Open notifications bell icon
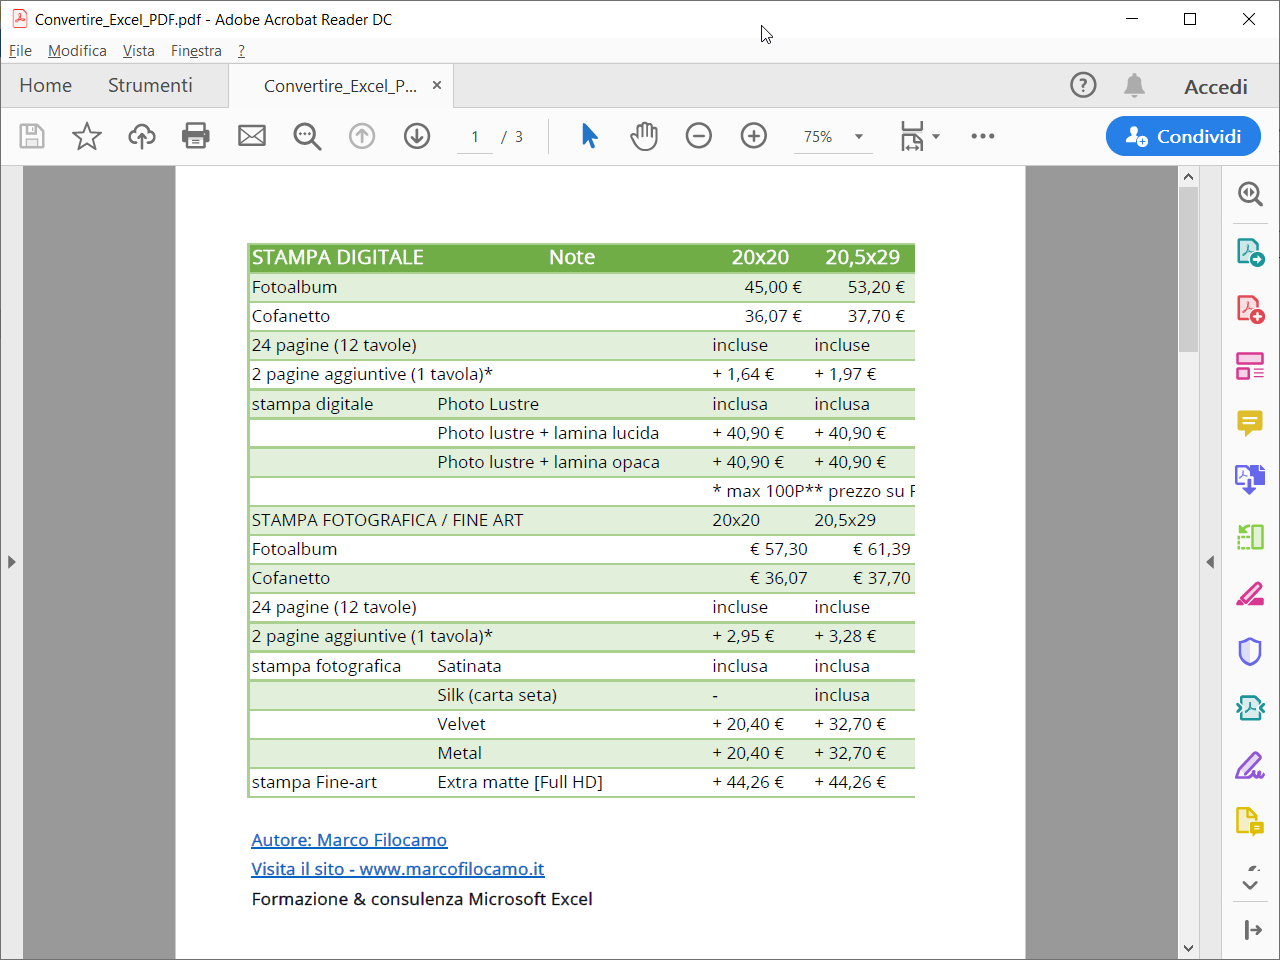1280x960 pixels. coord(1134,85)
